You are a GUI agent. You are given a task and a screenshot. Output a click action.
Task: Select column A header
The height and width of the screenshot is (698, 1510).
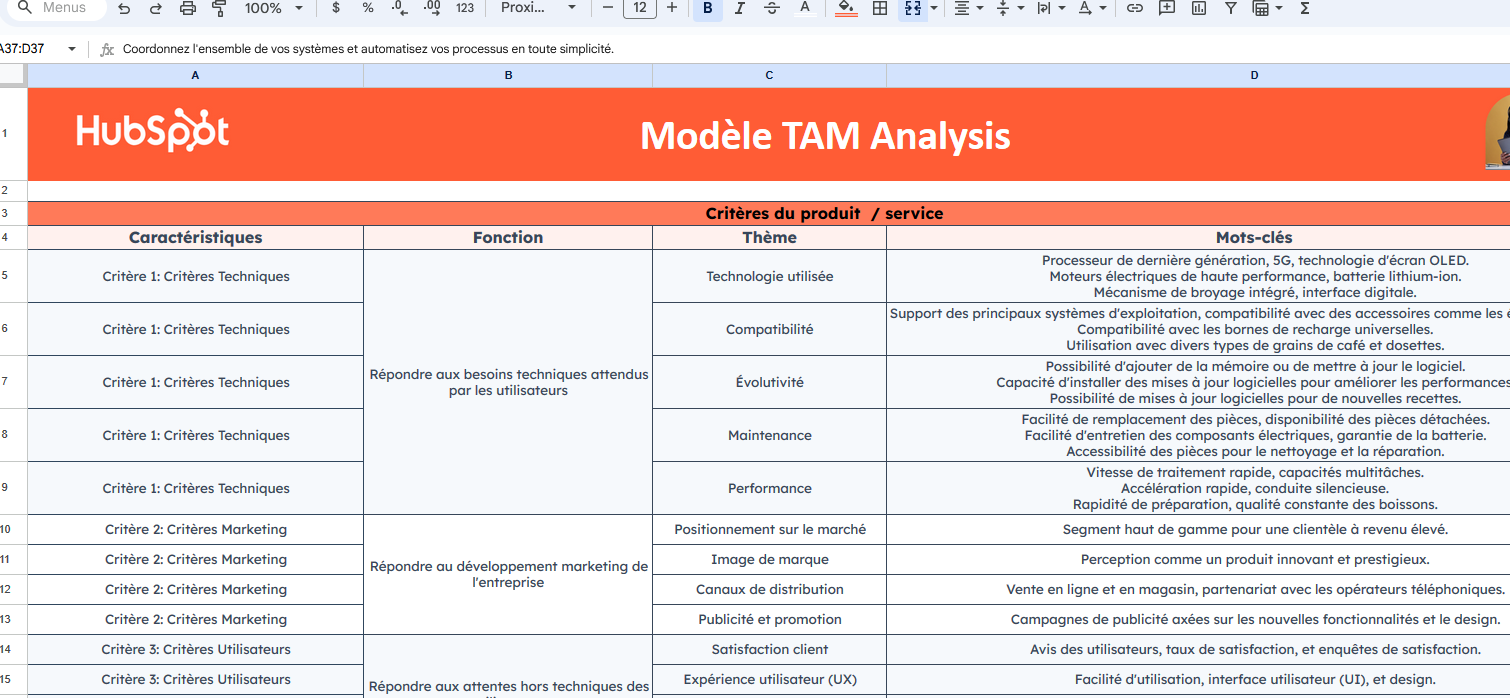[195, 76]
